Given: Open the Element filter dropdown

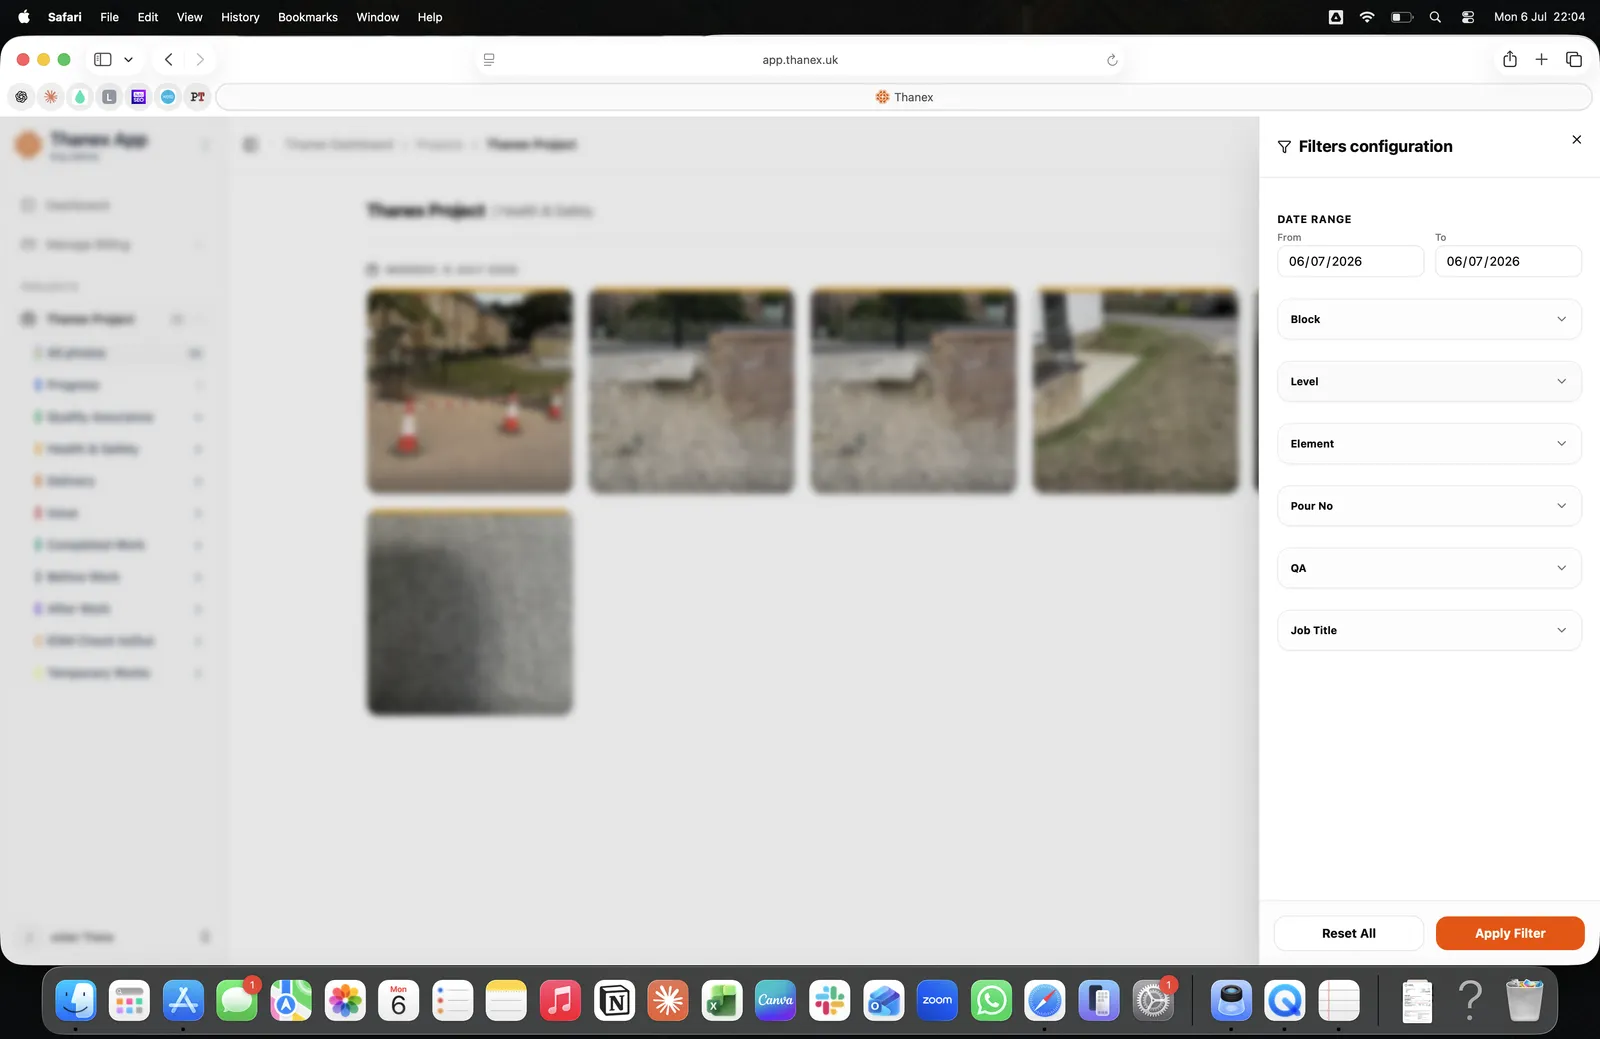Looking at the screenshot, I should (x=1429, y=444).
